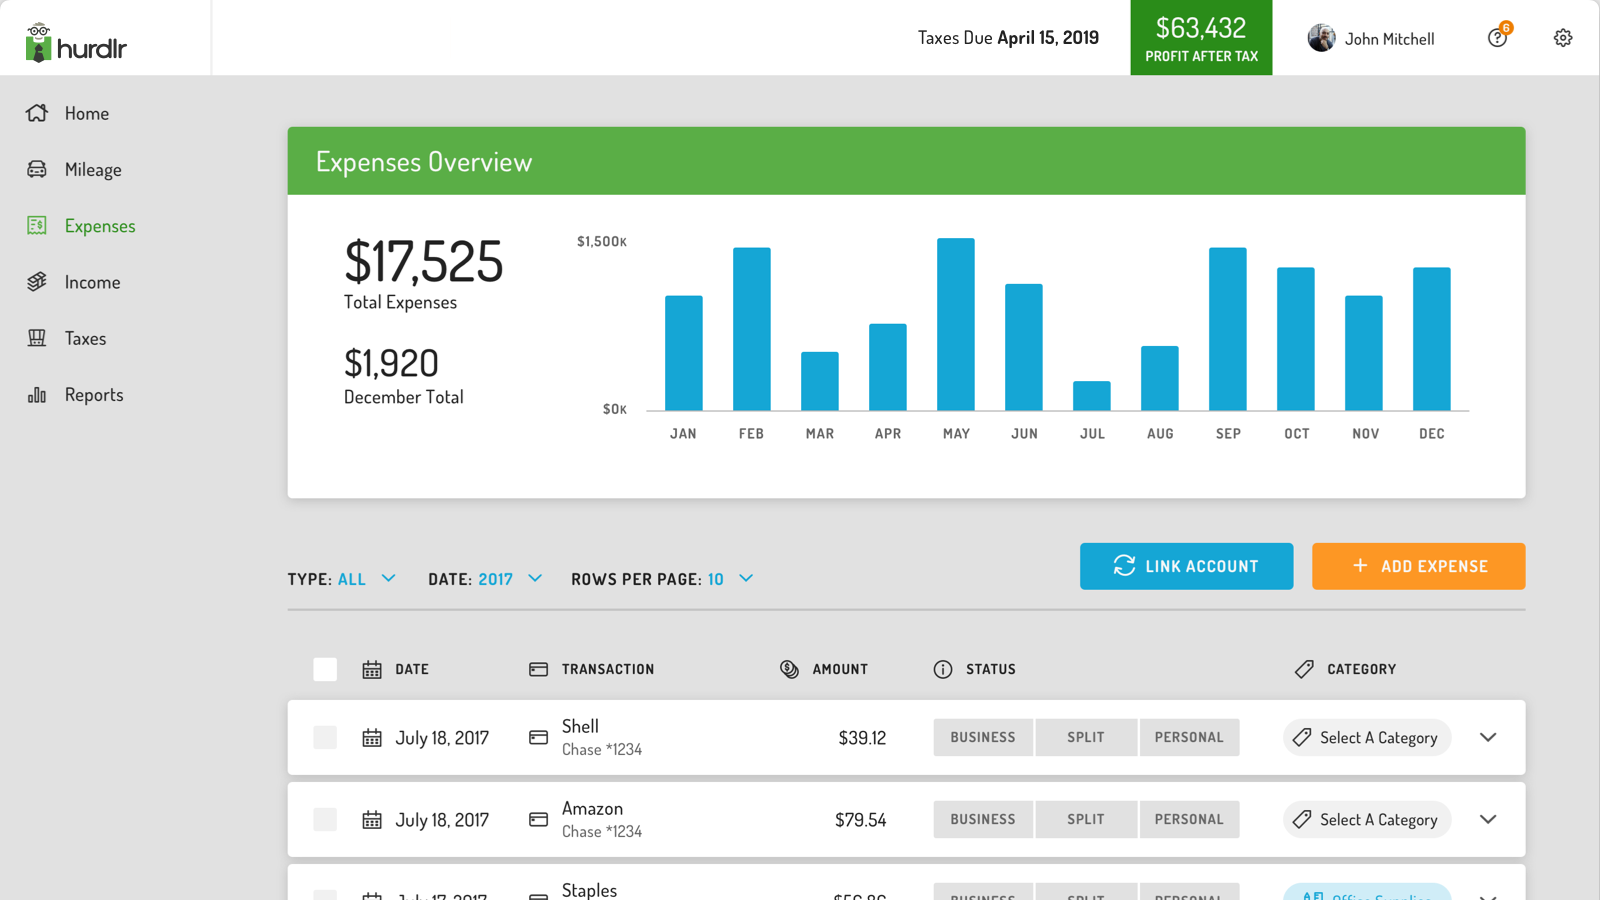Open the Income section via money icon
The width and height of the screenshot is (1600, 900).
point(36,281)
